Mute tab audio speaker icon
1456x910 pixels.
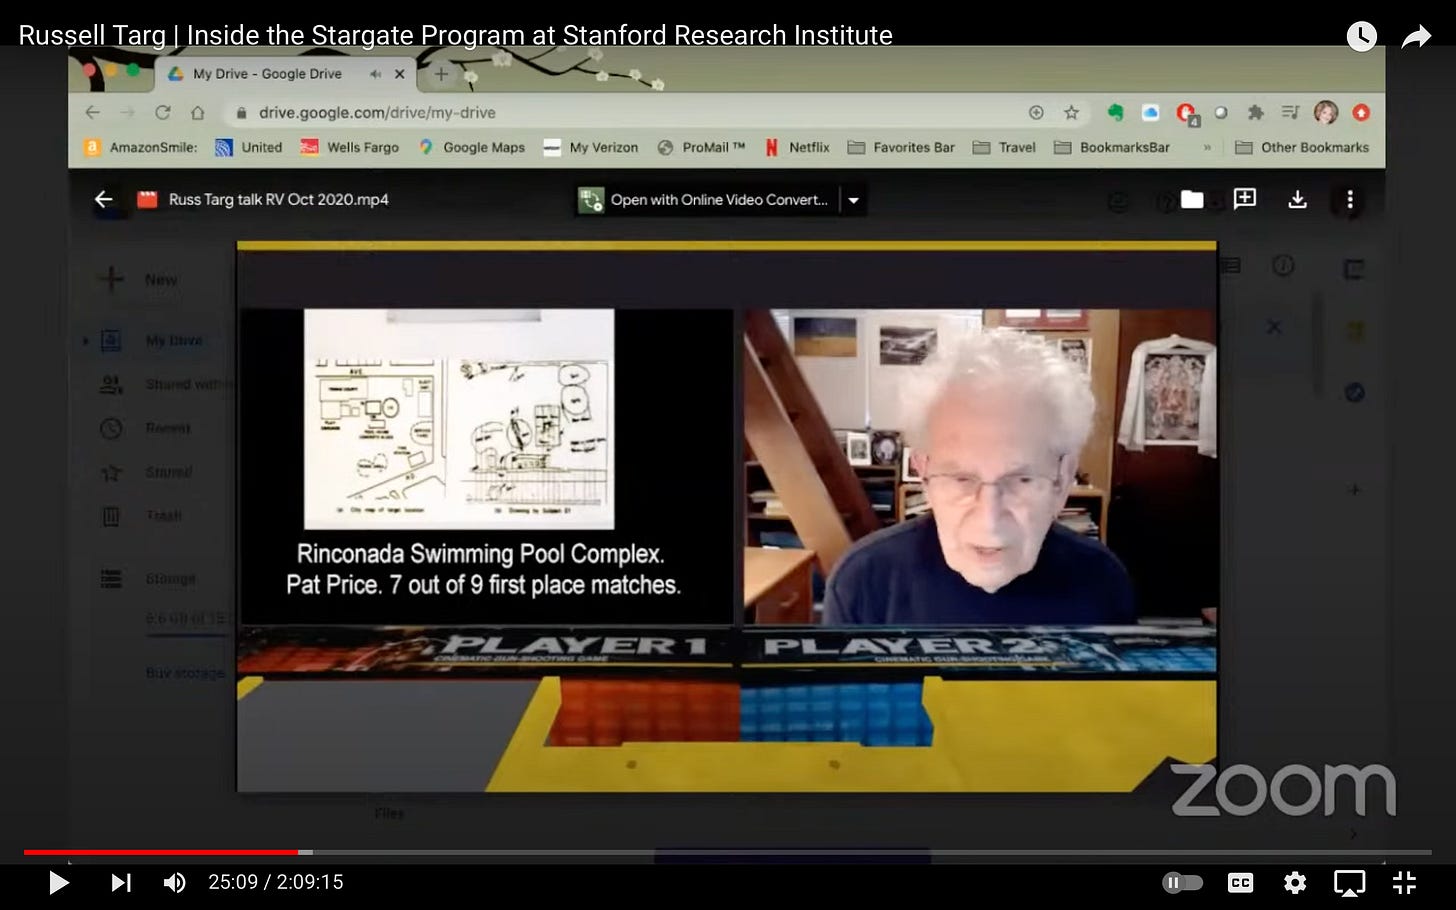[375, 74]
